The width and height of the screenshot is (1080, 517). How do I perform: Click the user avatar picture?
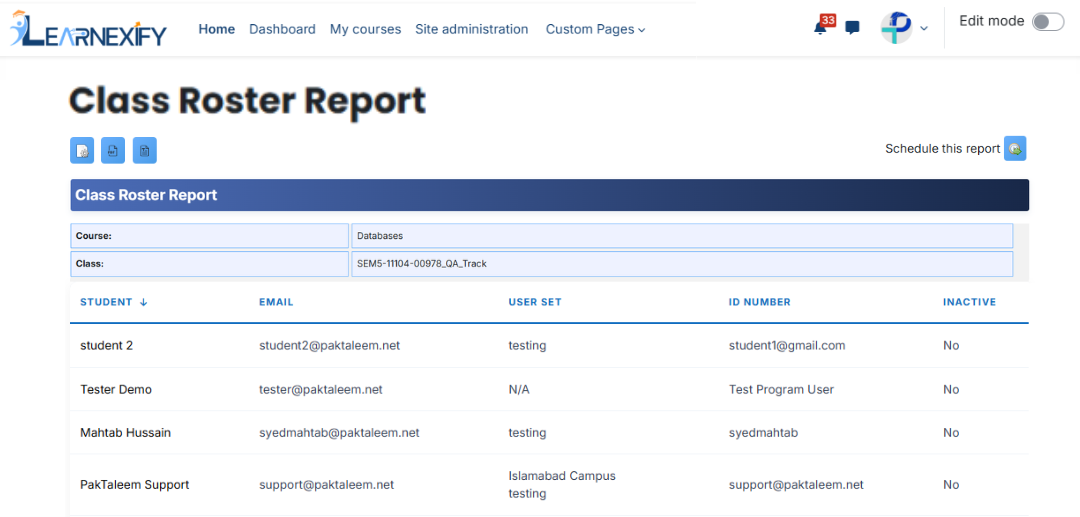click(897, 28)
